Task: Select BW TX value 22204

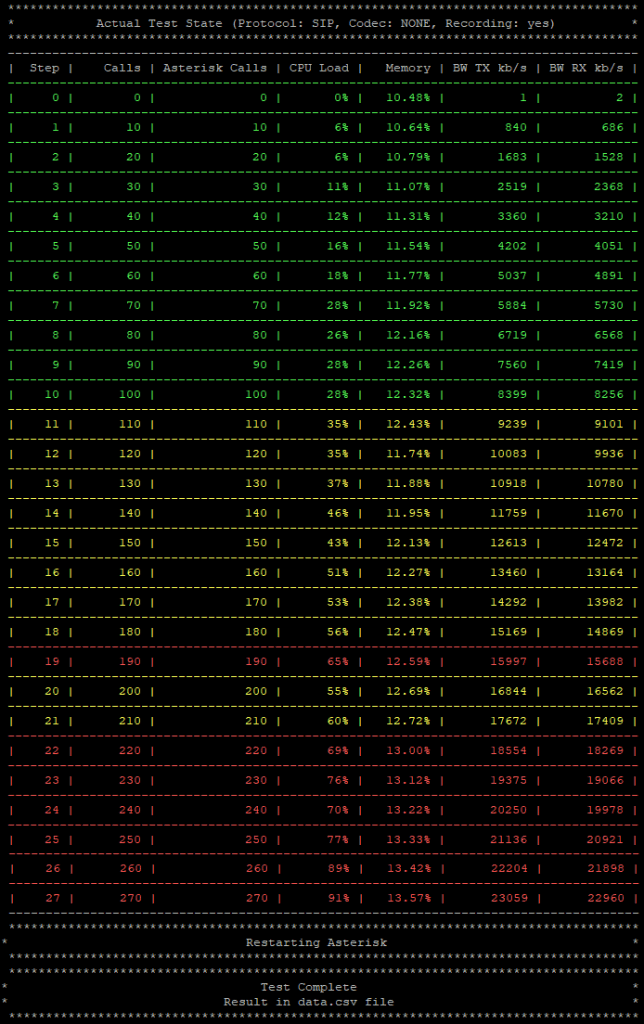Action: (x=509, y=869)
